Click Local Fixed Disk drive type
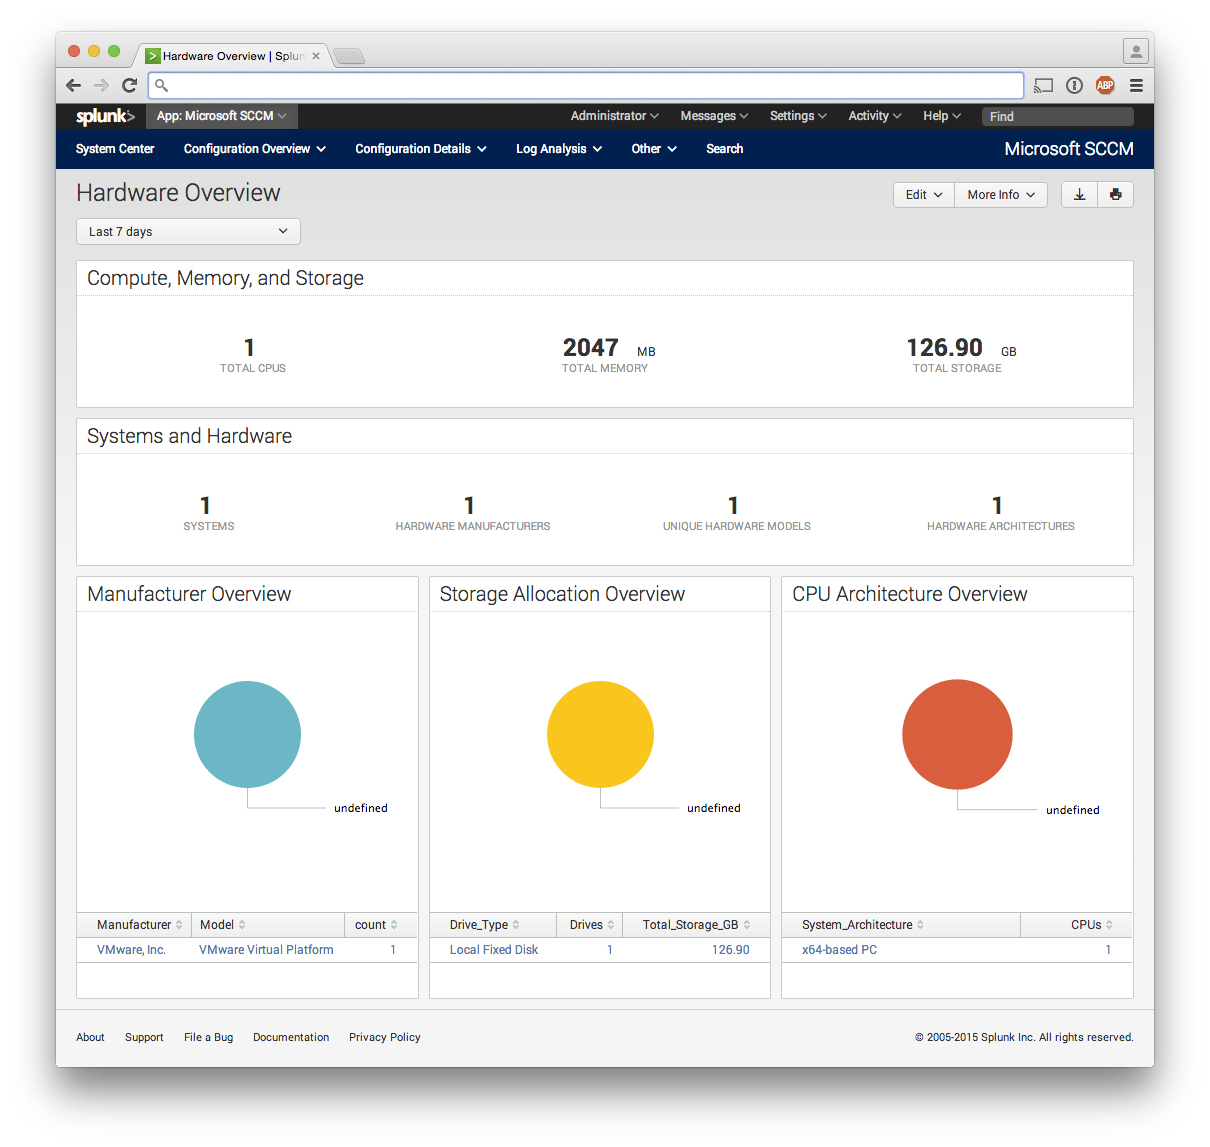1210x1147 pixels. click(x=494, y=950)
